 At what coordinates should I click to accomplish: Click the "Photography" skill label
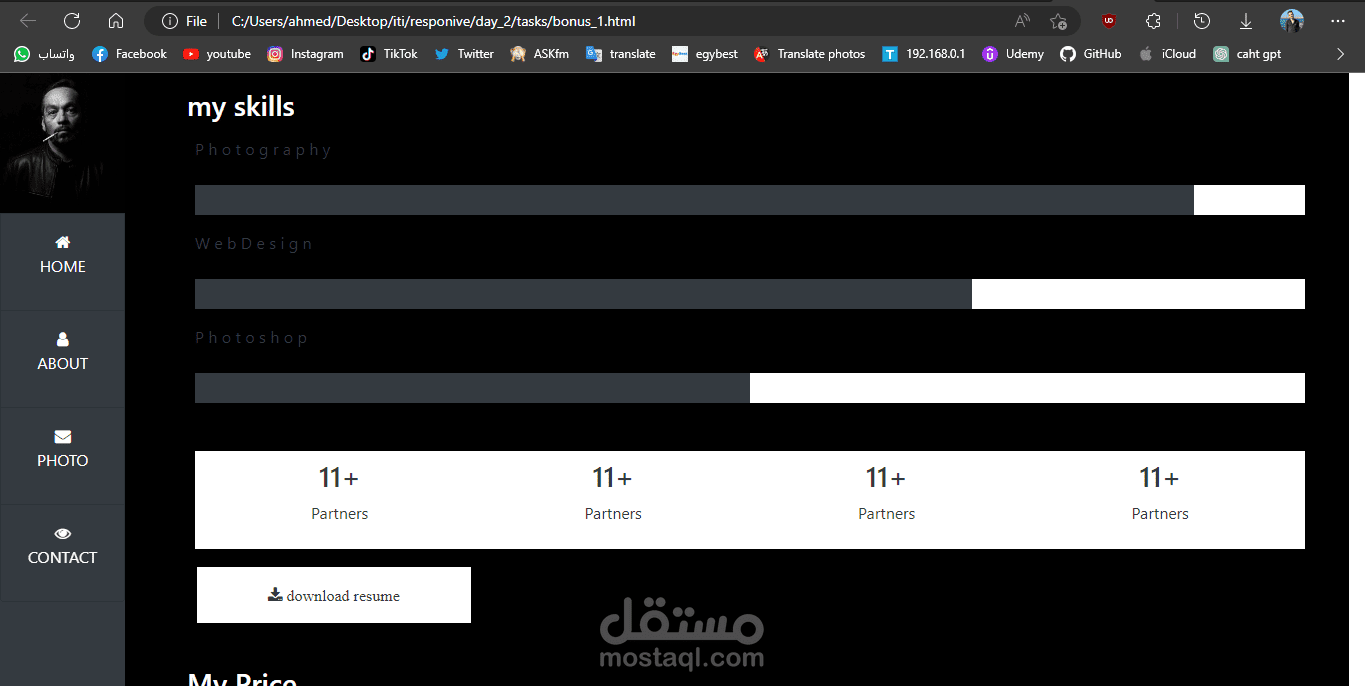(263, 150)
